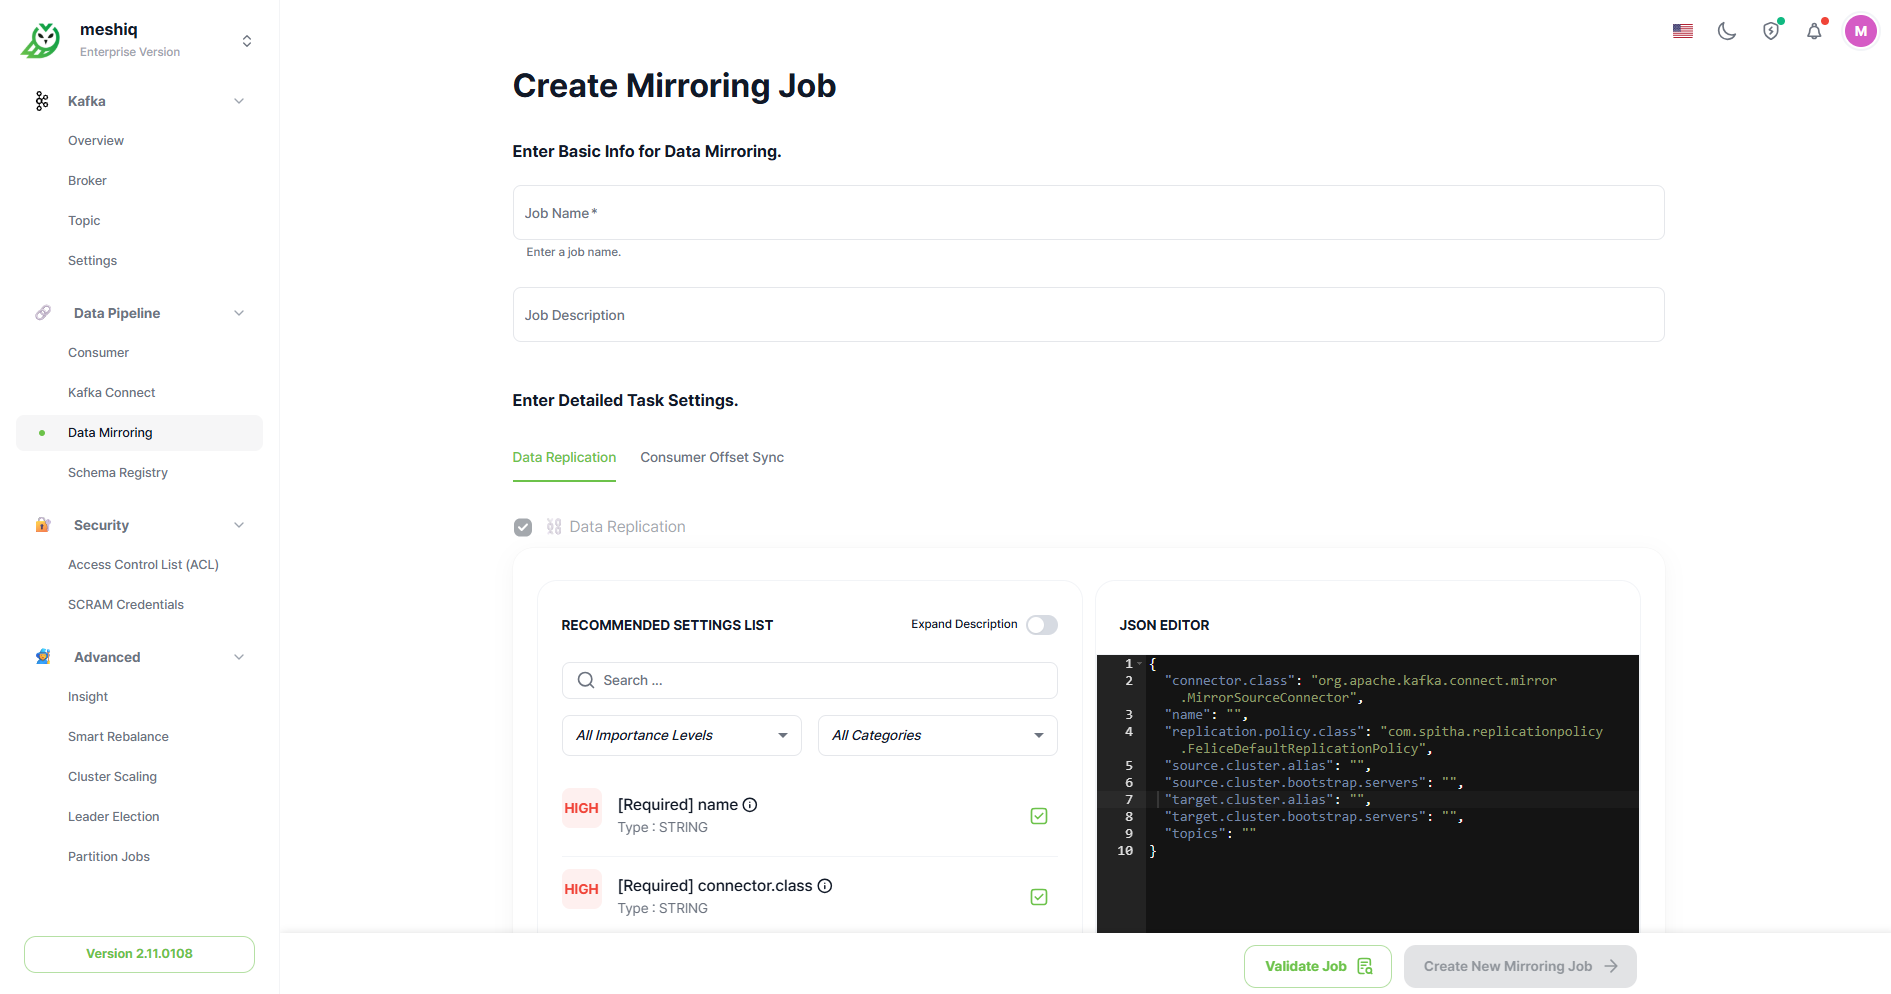Collapse the Kafka sidebar section
Image resolution: width=1891 pixels, height=994 pixels.
(239, 101)
